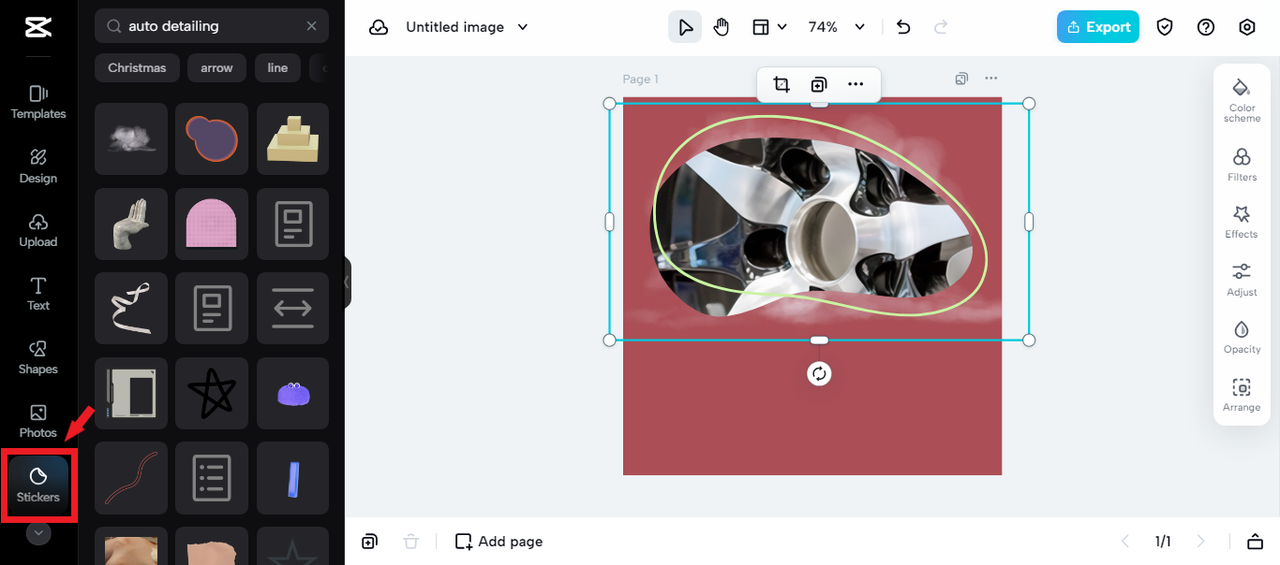Open the Text panel
The height and width of the screenshot is (565, 1280).
[38, 294]
